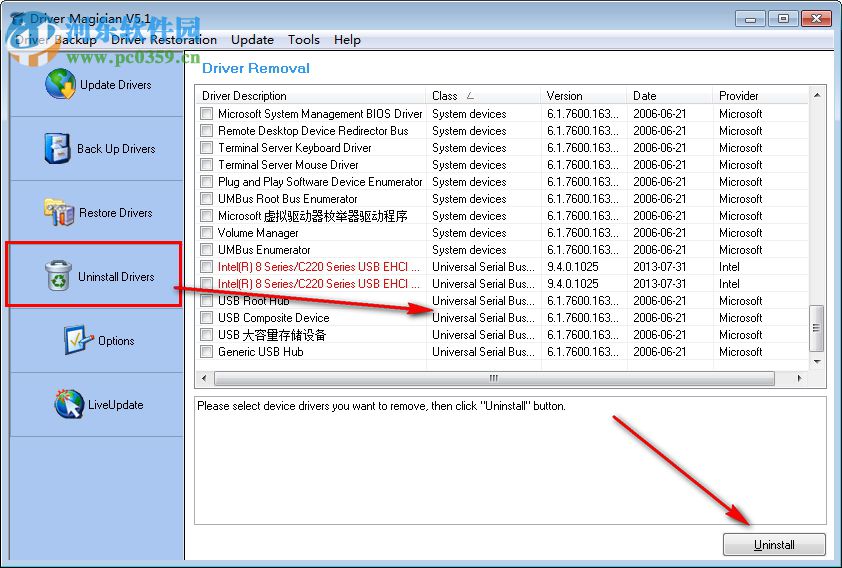Click the vertical scrollbar thumb
The image size is (842, 568).
pos(817,327)
